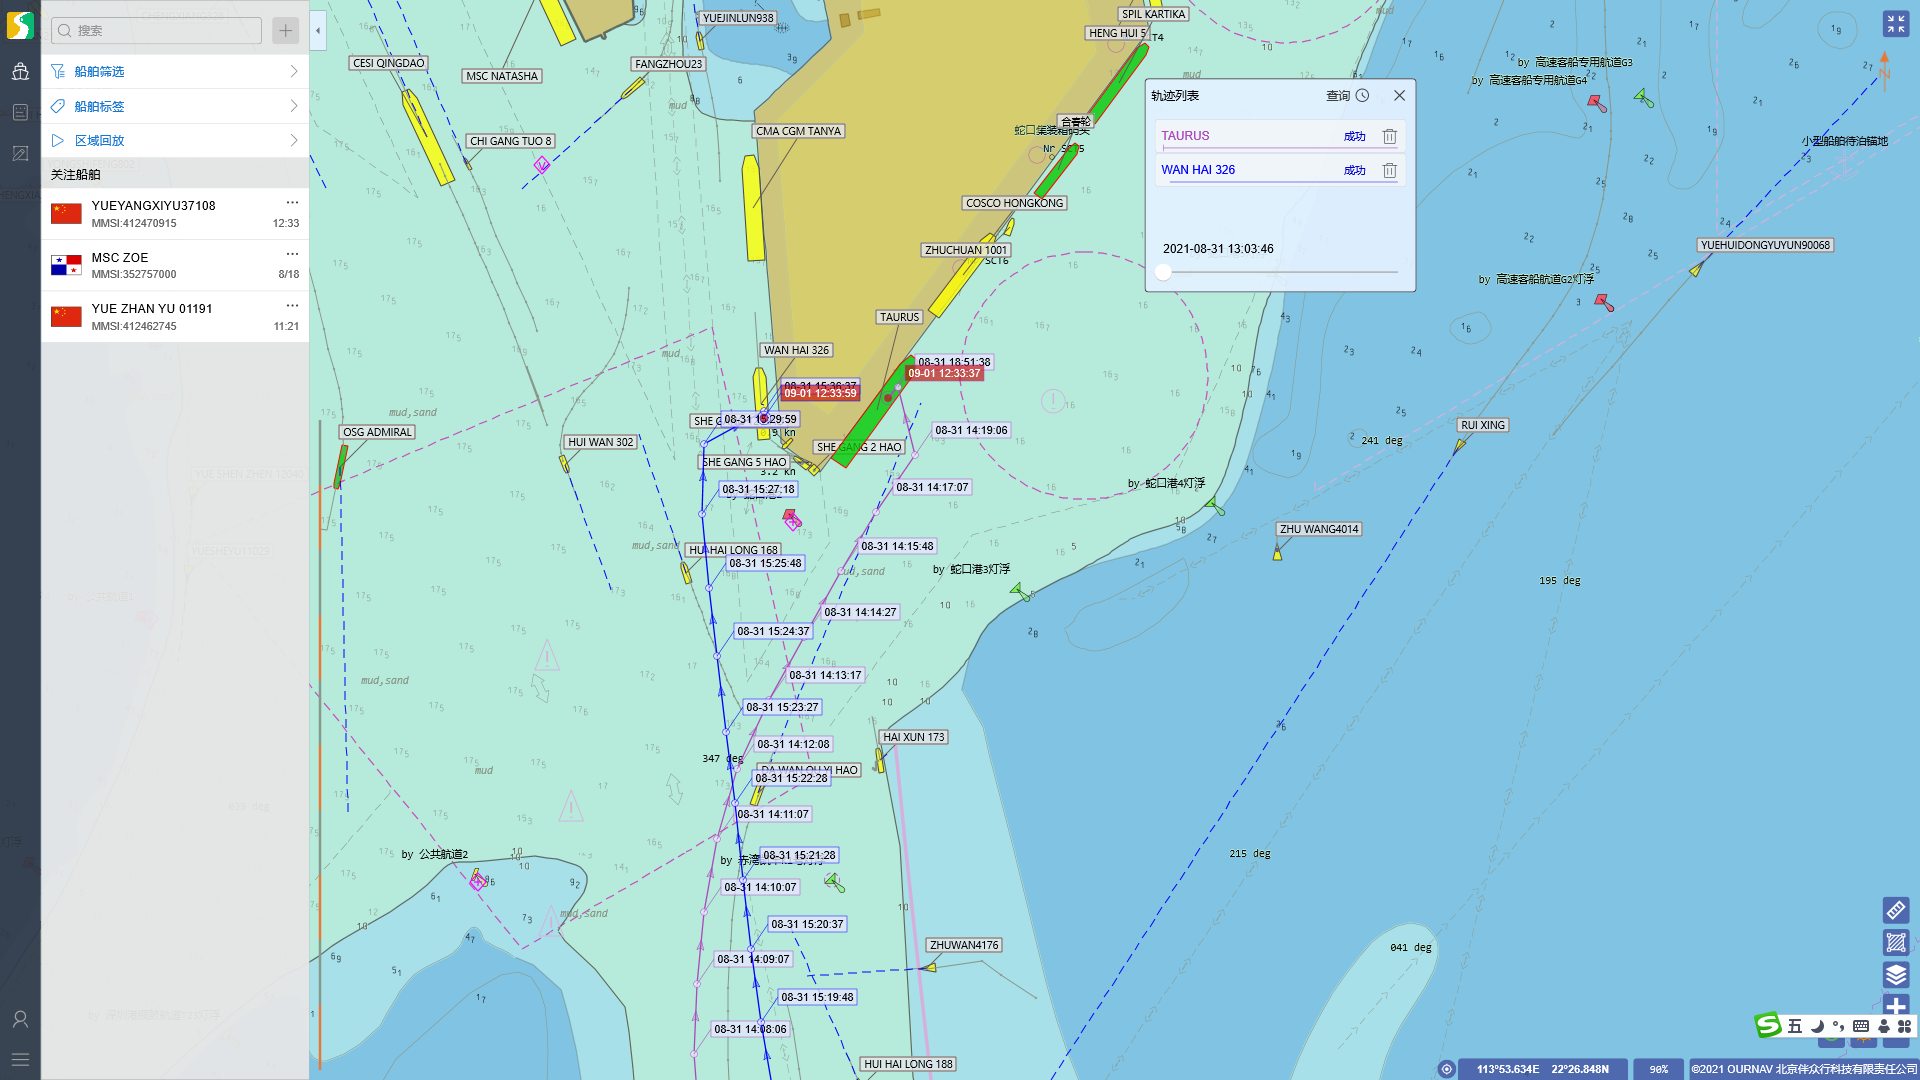The image size is (1920, 1080).
Task: Click the track playback time slider handle
Action: pos(1163,272)
